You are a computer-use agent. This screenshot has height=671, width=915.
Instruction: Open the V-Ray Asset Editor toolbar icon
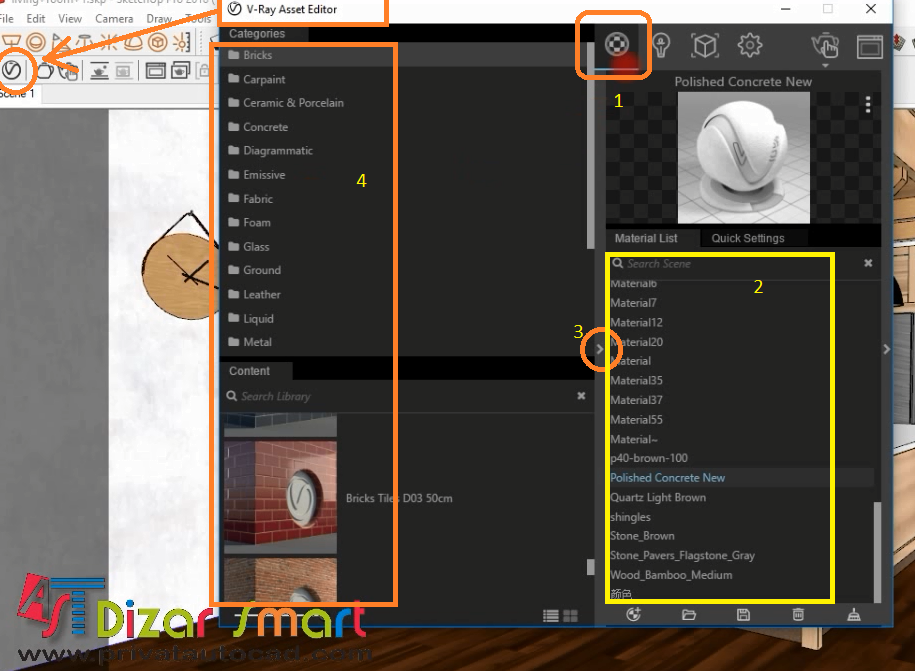(x=12, y=71)
